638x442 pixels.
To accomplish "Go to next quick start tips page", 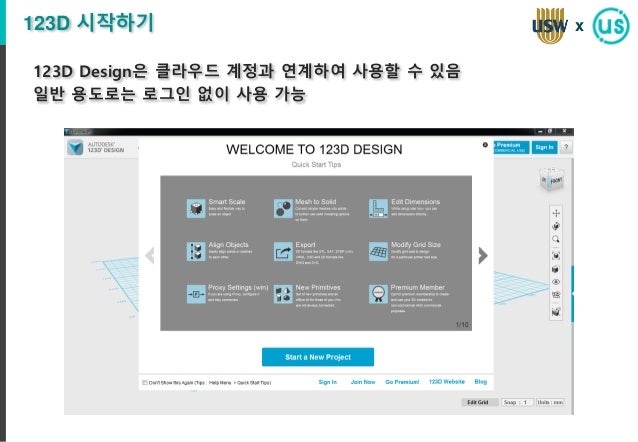I will [x=483, y=256].
